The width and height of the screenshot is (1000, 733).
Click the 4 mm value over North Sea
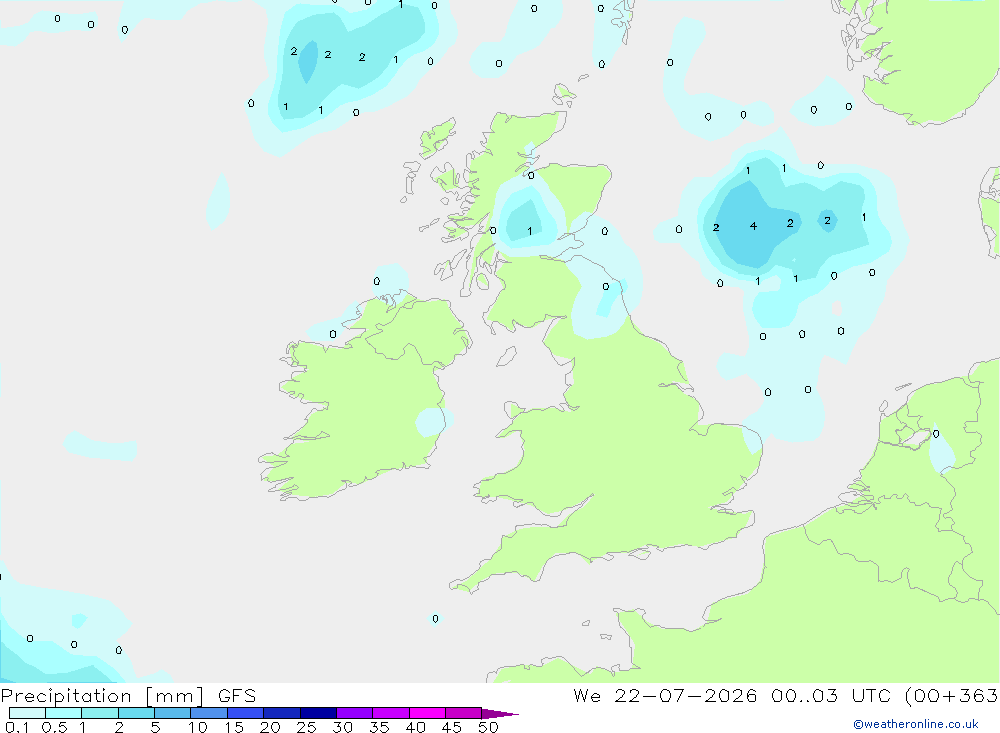pyautogui.click(x=754, y=226)
